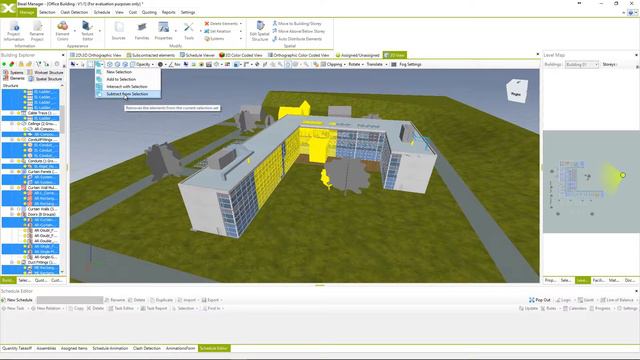This screenshot has height=360, width=640.
Task: Open Opacity dropdown in view toolbar
Action: pos(142,64)
